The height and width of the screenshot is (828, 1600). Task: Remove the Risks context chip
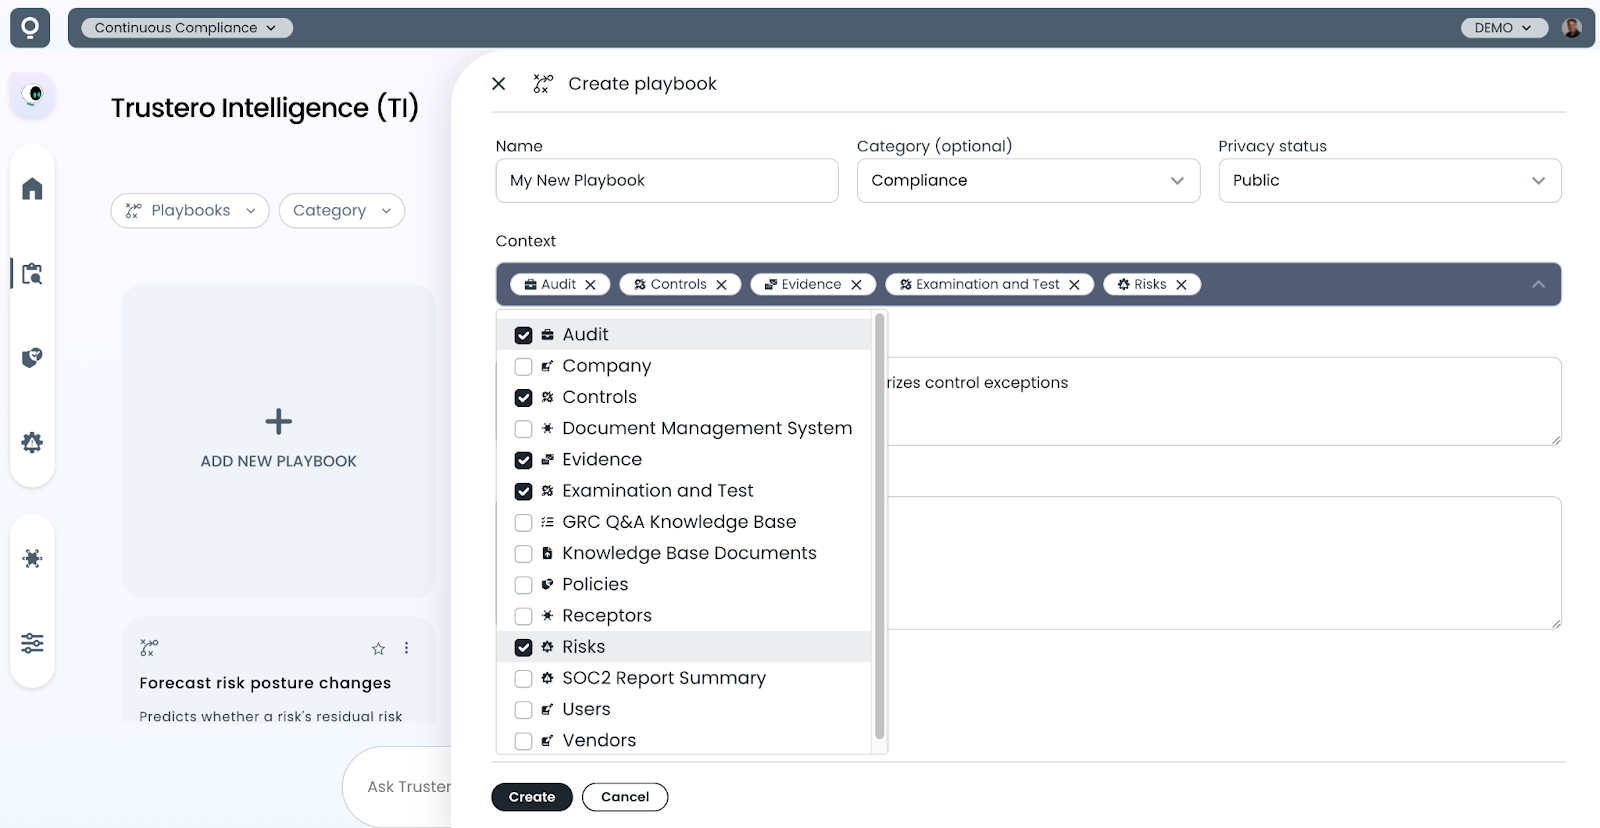[x=1181, y=285]
